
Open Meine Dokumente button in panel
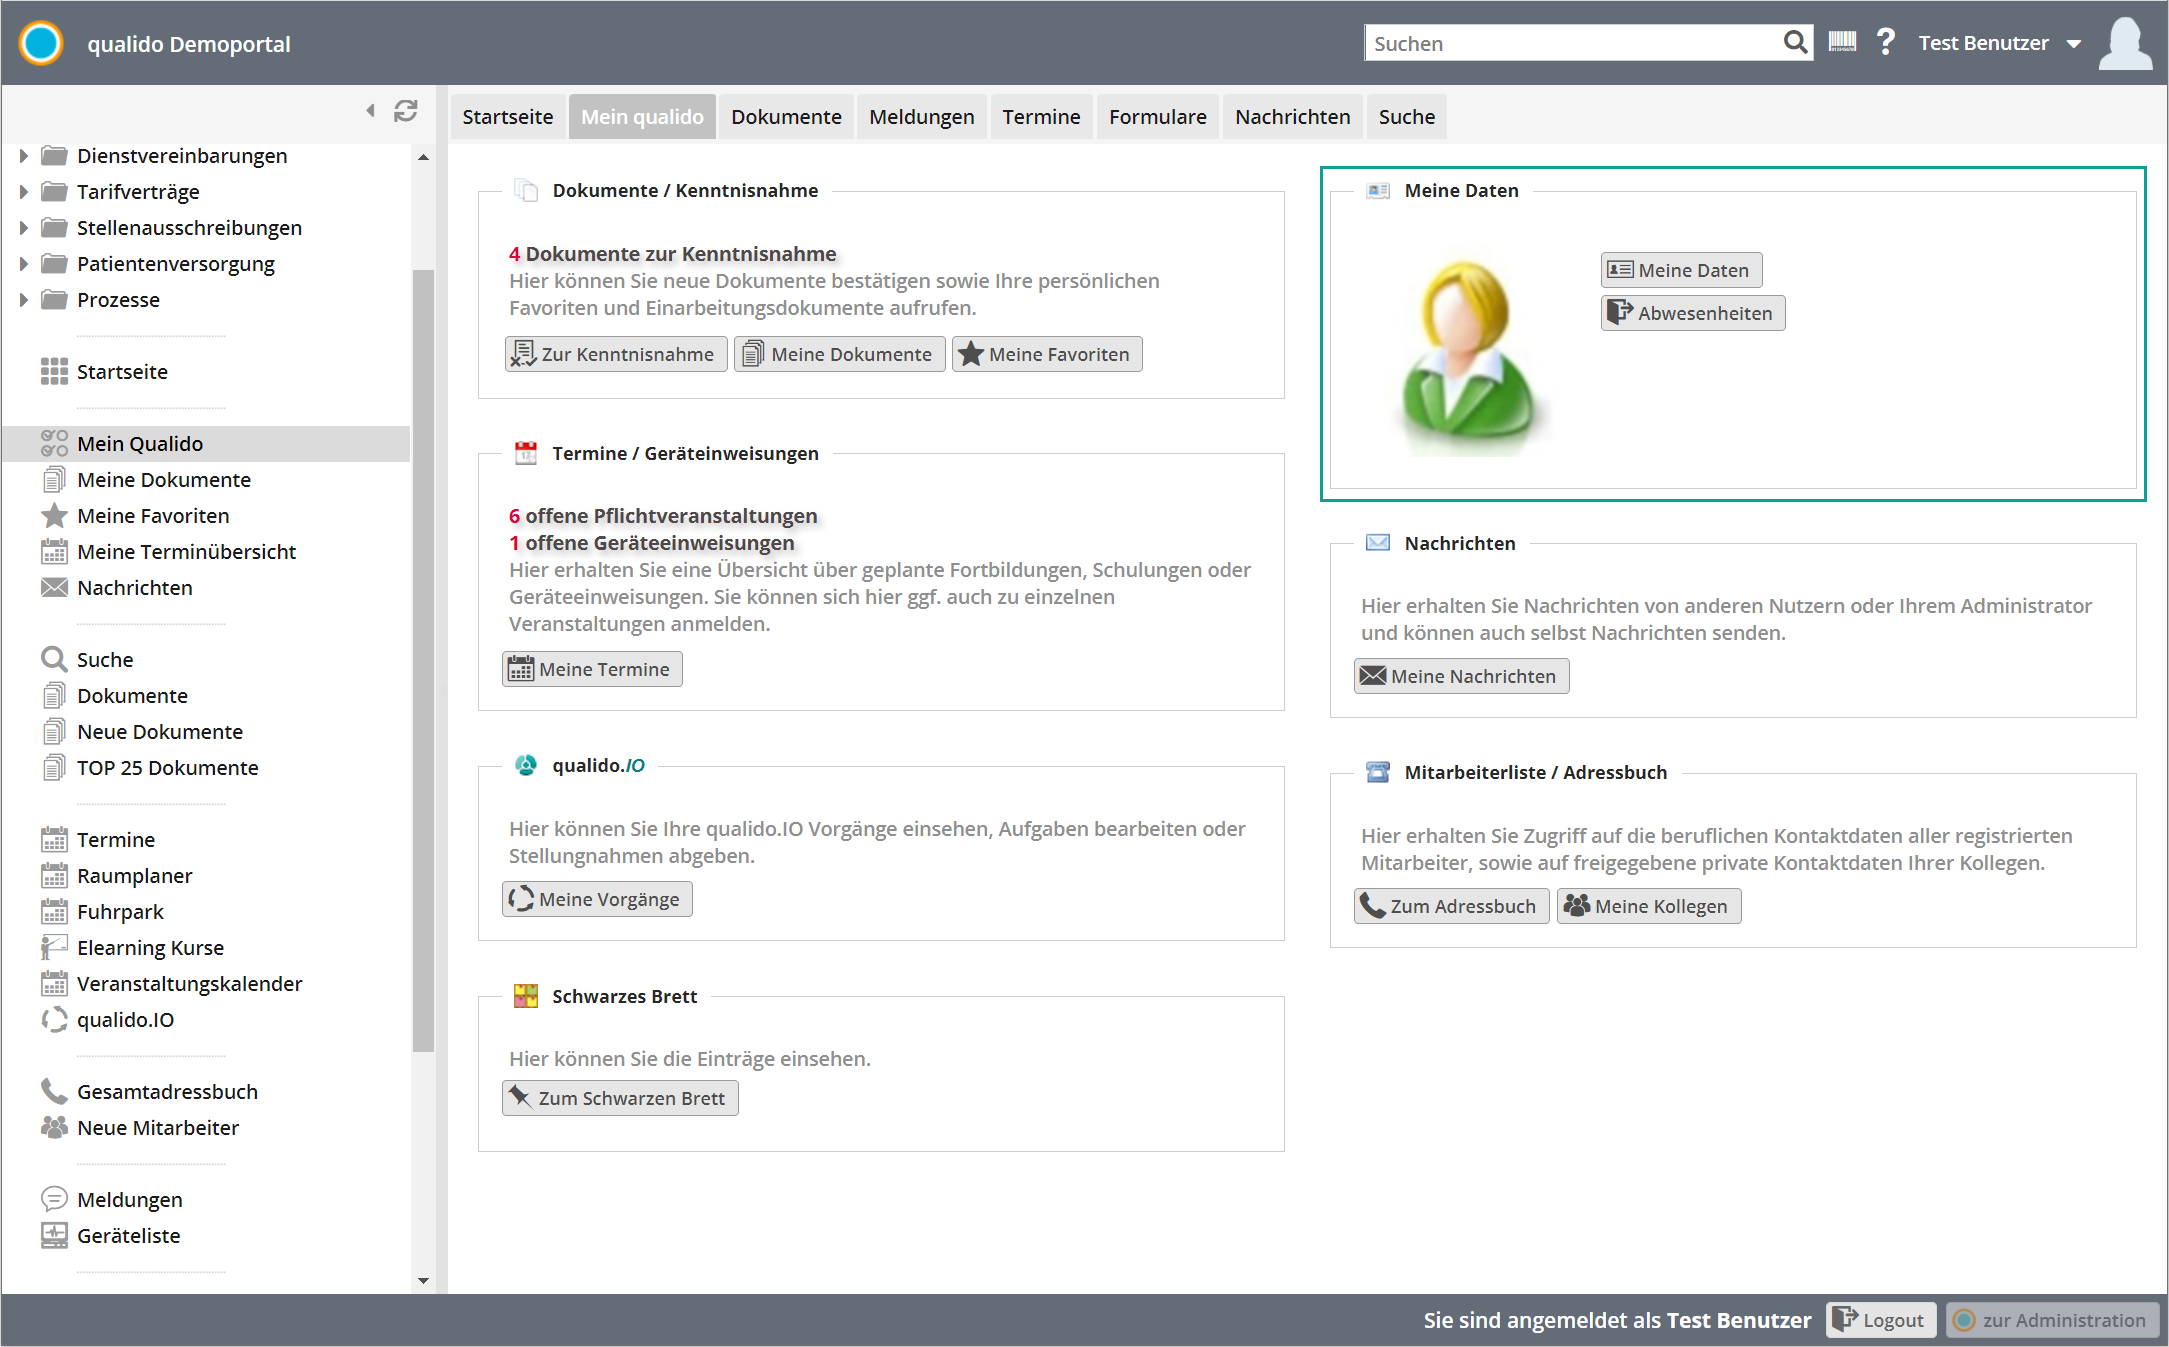click(839, 354)
